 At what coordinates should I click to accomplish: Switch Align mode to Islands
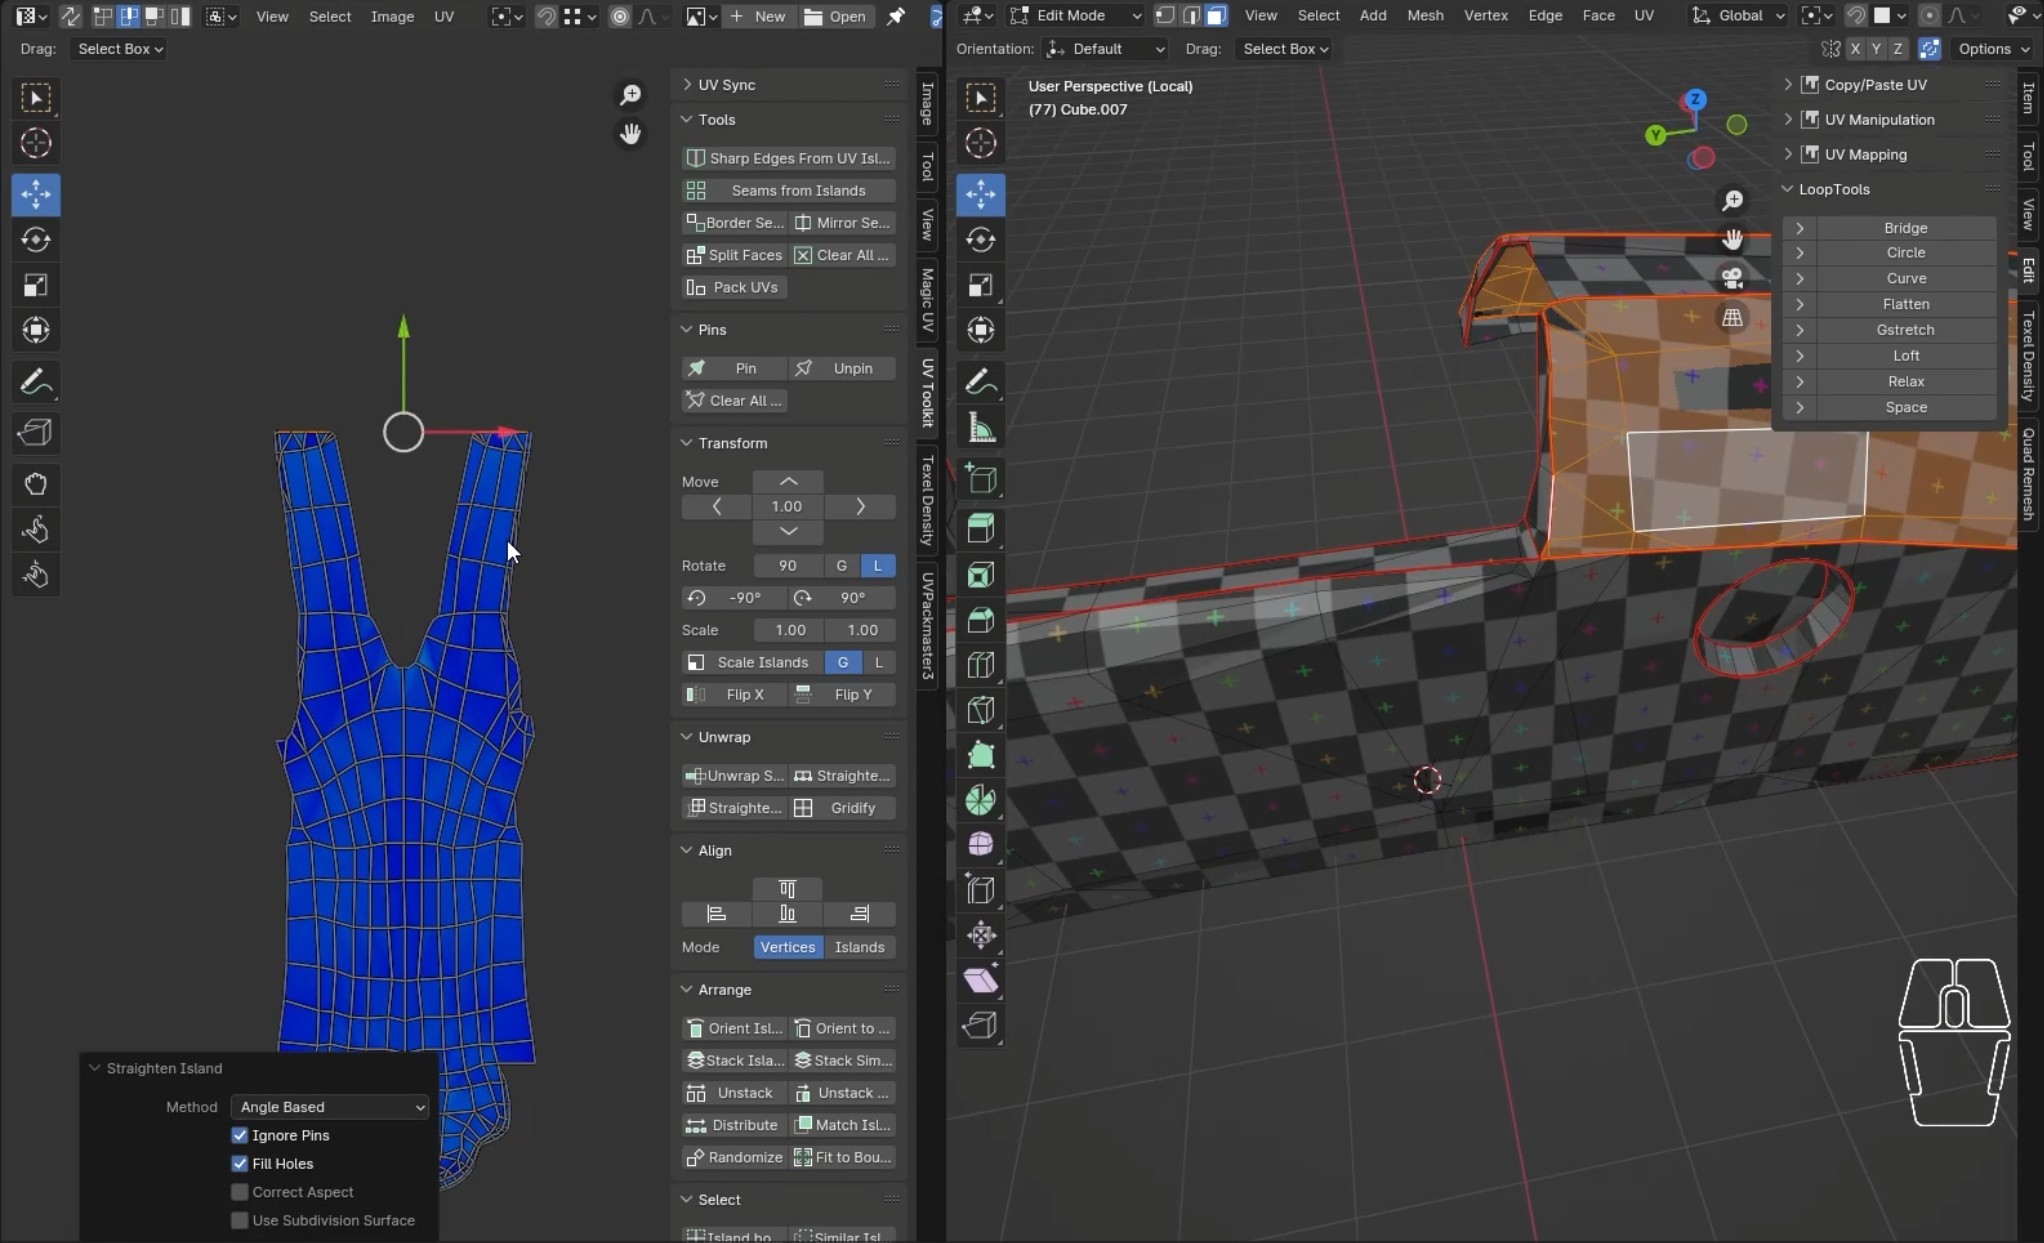[x=859, y=947]
